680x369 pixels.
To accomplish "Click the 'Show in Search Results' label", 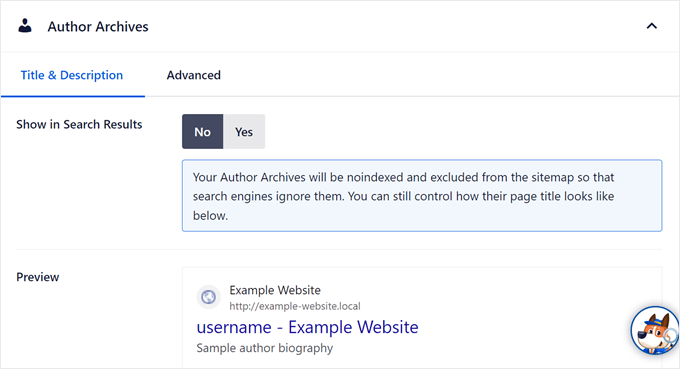I will coord(79,124).
